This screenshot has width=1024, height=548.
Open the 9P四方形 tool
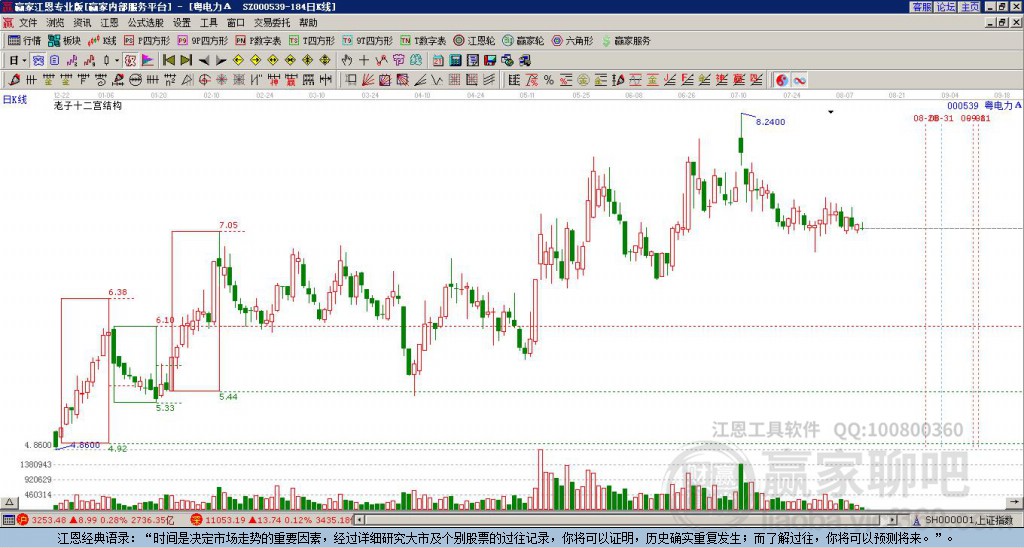202,40
